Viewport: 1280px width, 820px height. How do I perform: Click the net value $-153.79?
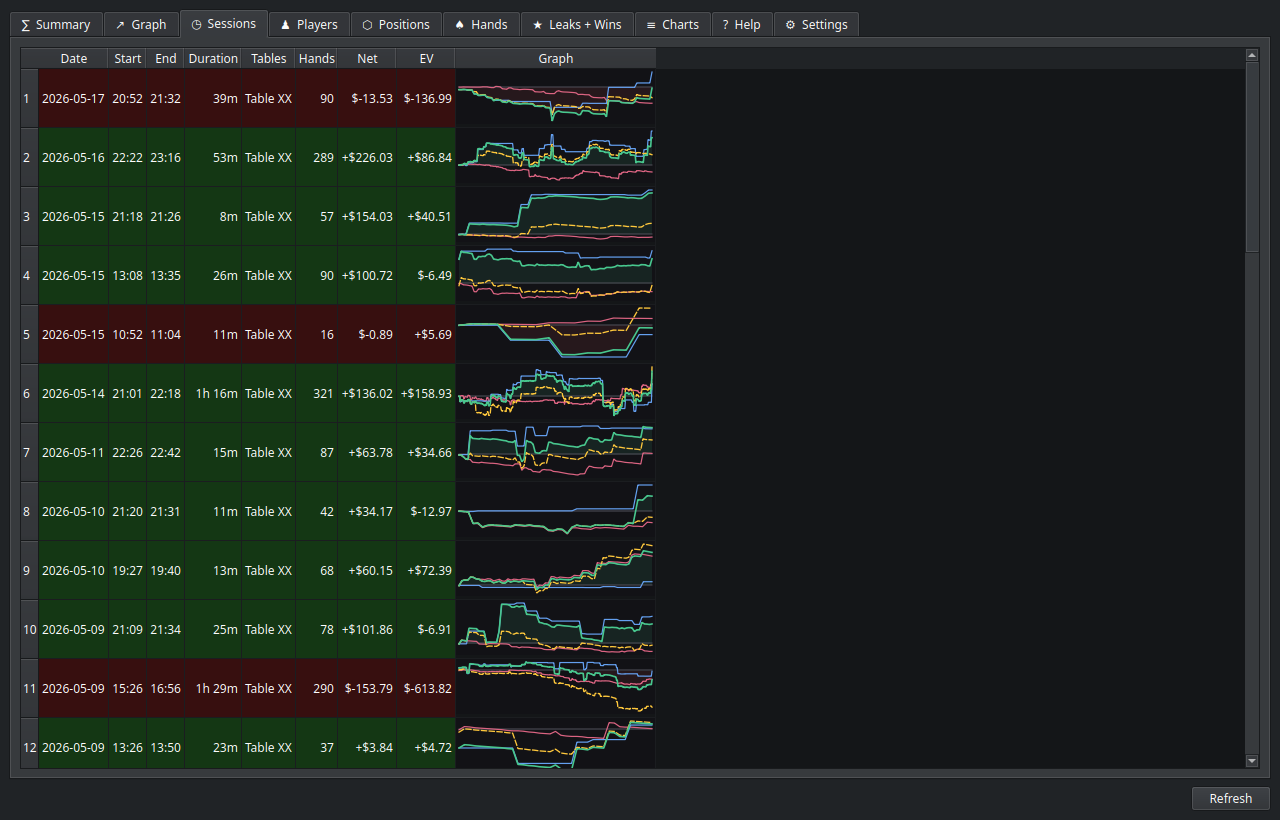(x=369, y=688)
